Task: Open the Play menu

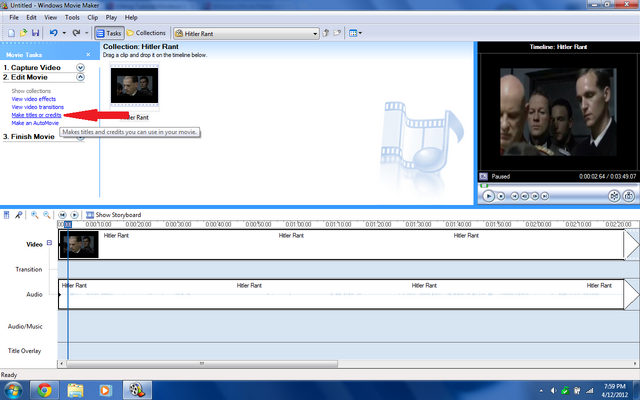Action: tap(111, 18)
